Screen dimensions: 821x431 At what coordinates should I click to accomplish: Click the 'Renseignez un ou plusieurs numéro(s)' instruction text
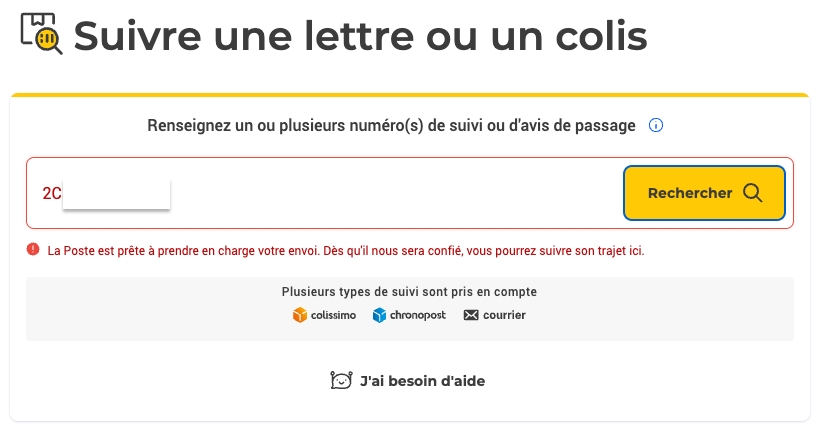pyautogui.click(x=391, y=126)
